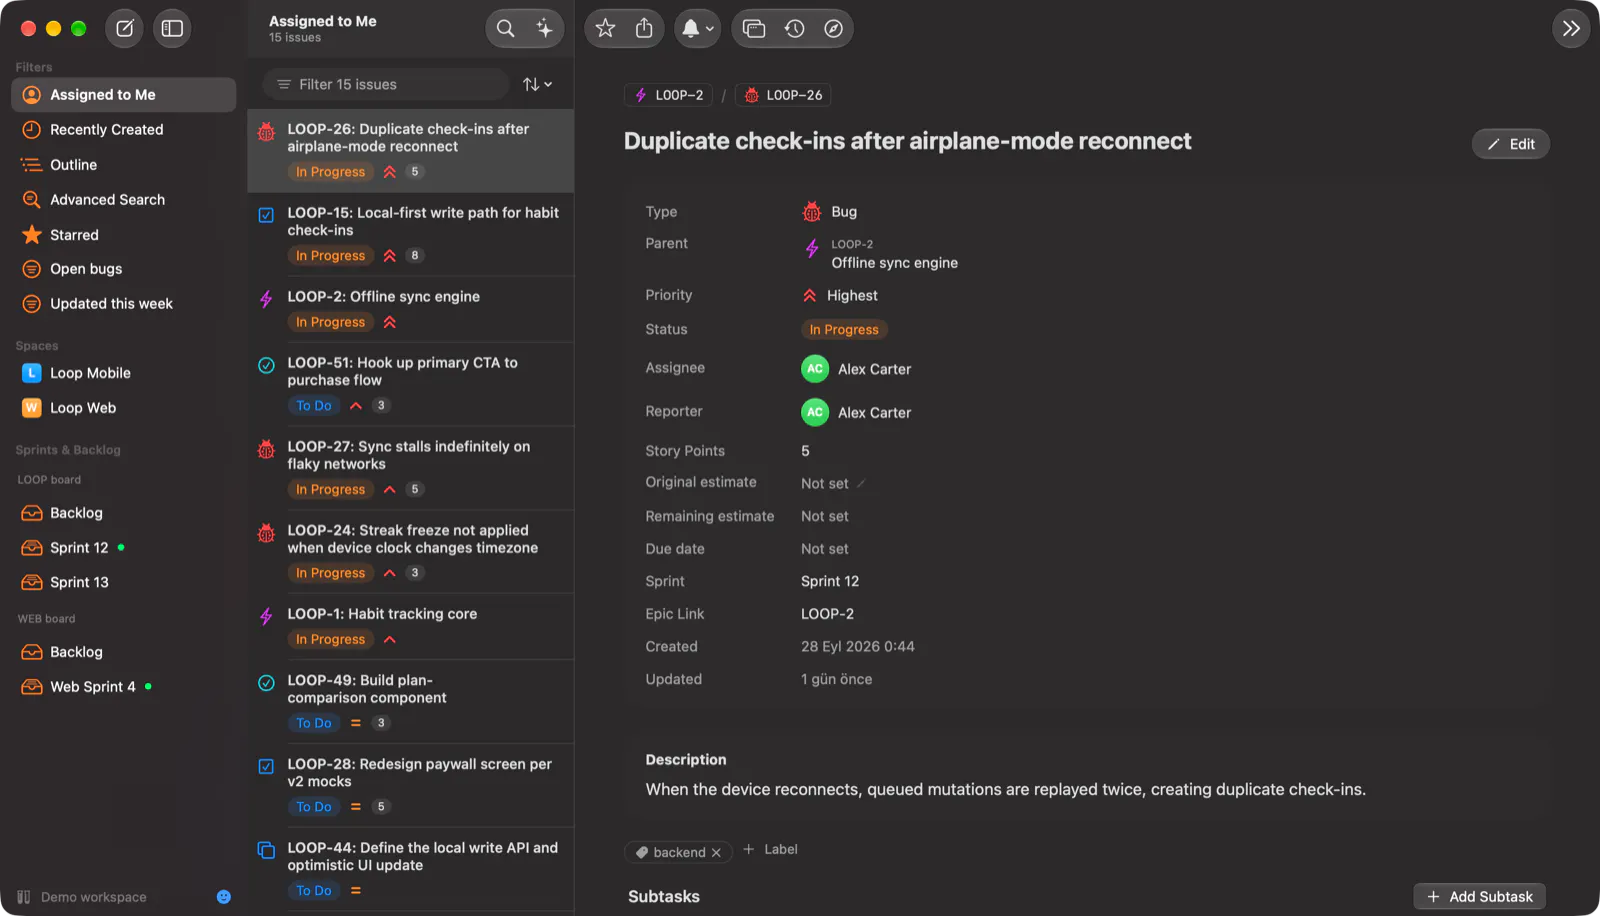Image resolution: width=1600 pixels, height=916 pixels.
Task: Click the compose new issue icon
Action: coord(125,28)
